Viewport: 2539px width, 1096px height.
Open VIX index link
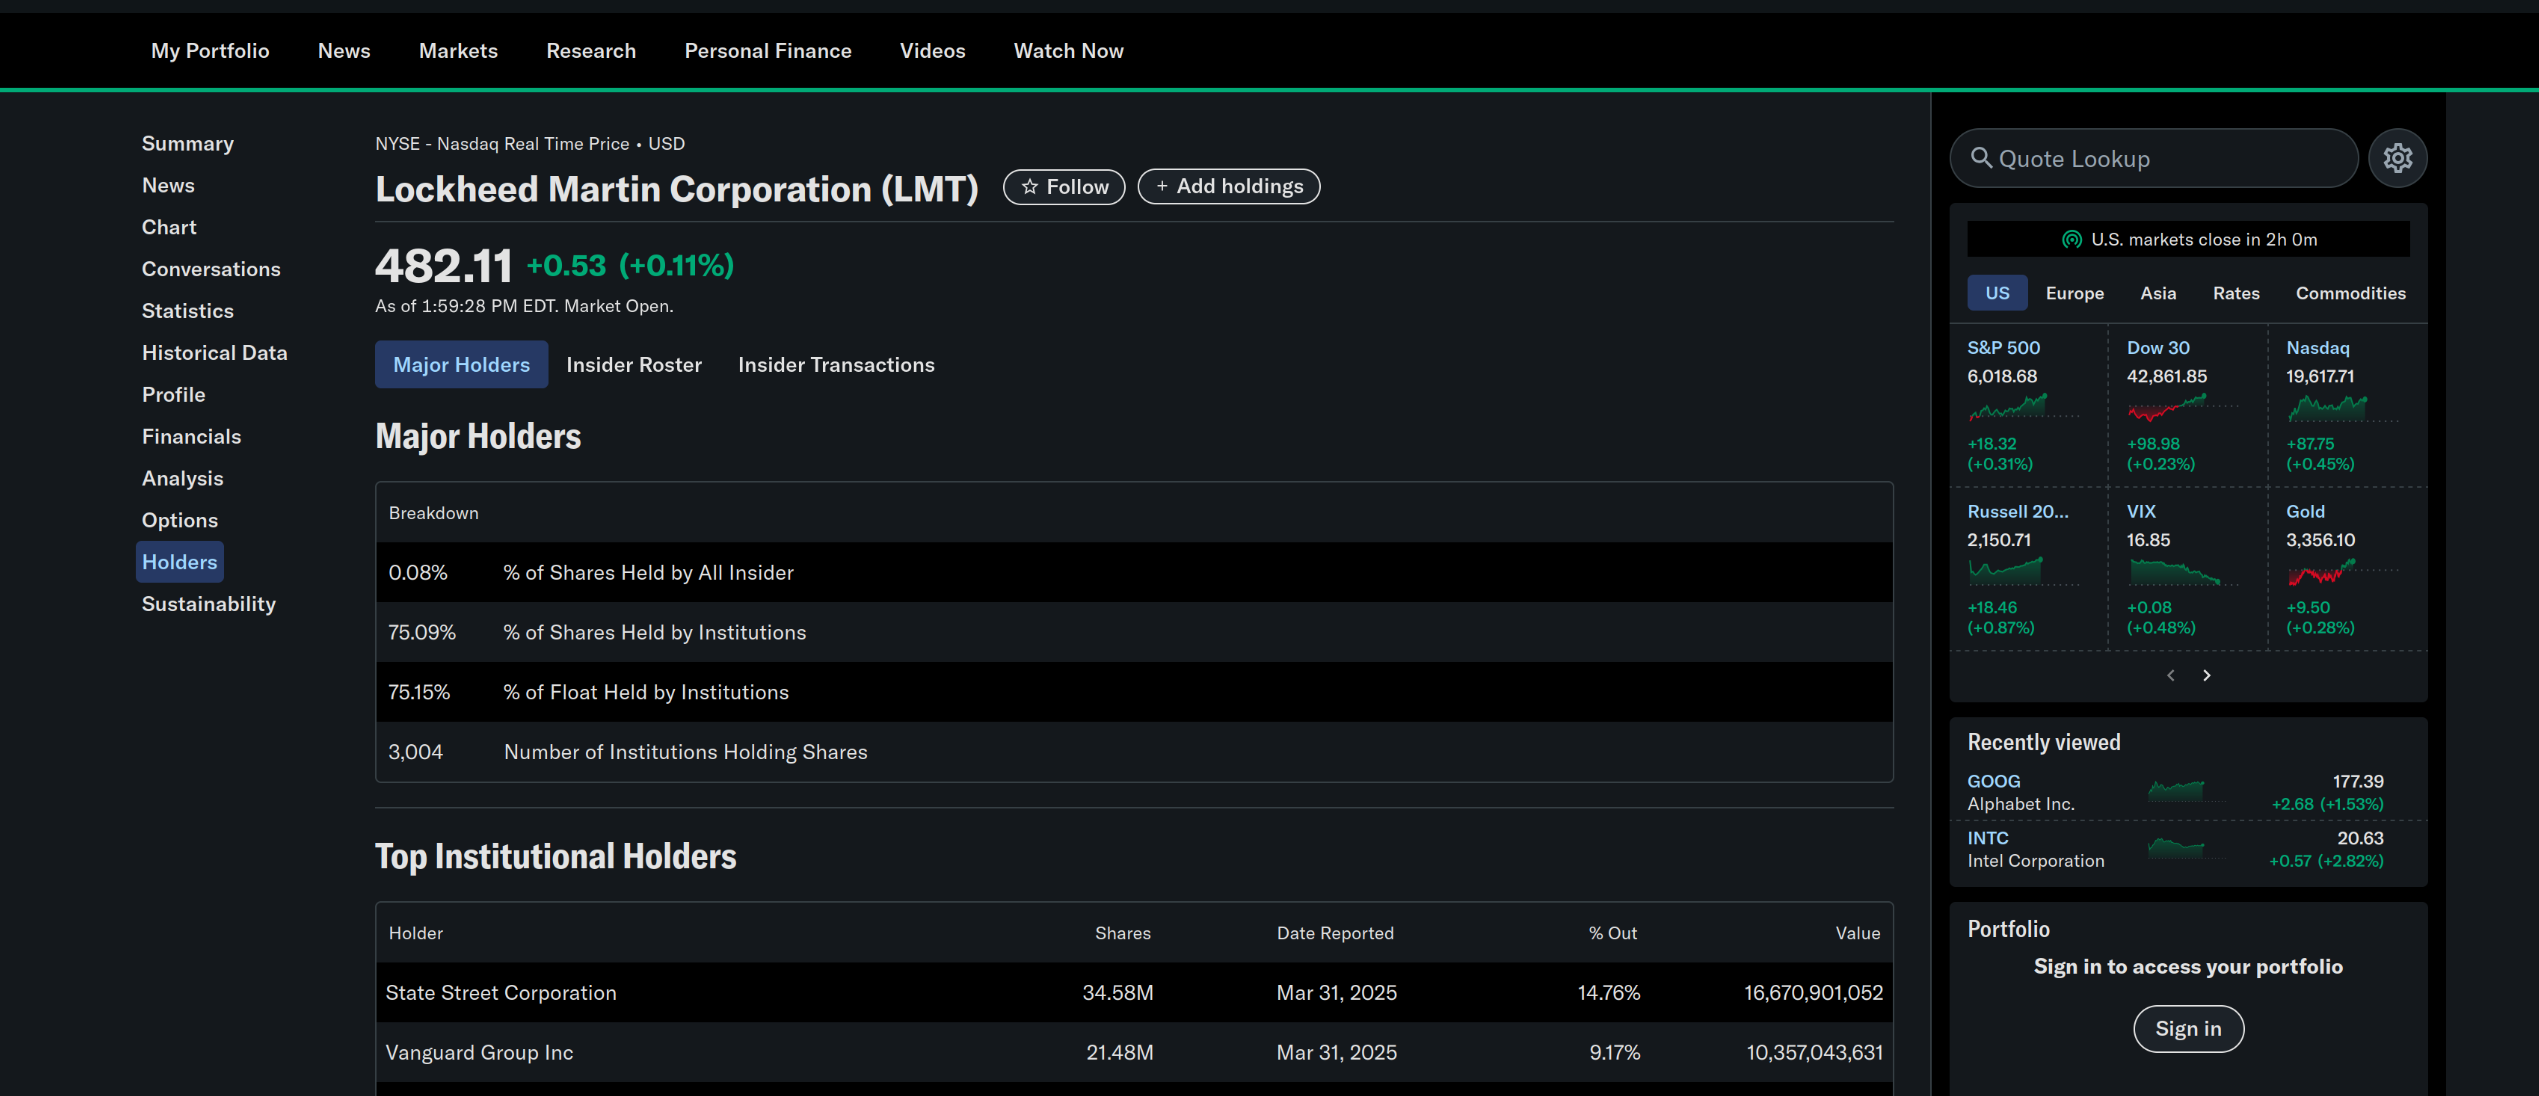pyautogui.click(x=2141, y=512)
